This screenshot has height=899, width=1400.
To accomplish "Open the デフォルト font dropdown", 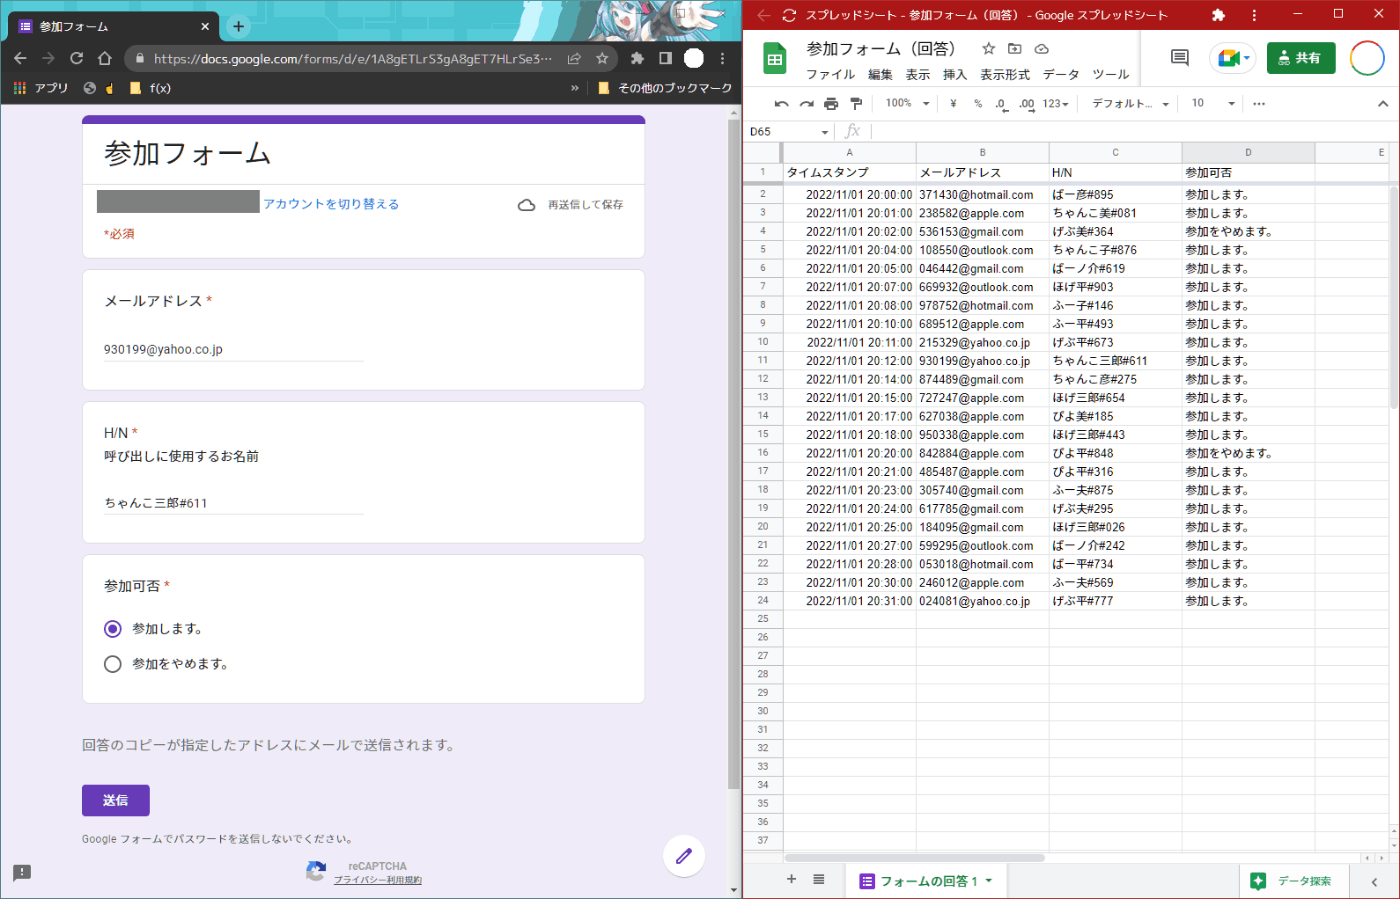I will point(1130,103).
